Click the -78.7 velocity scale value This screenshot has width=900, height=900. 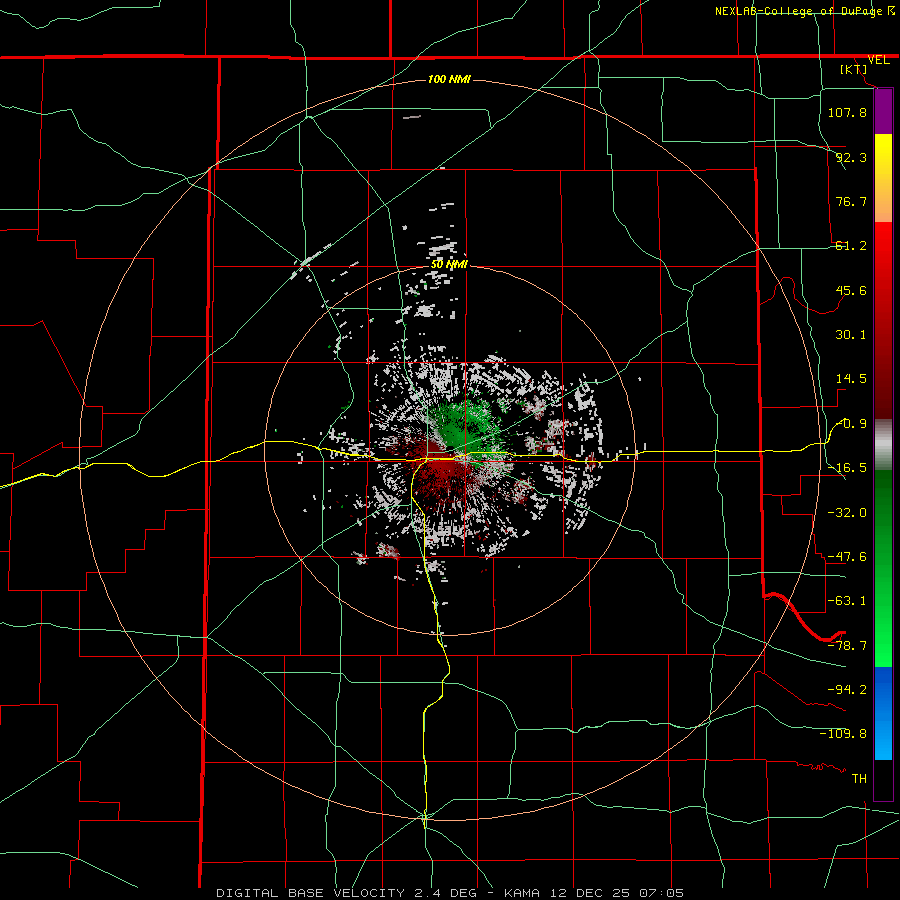[x=847, y=646]
